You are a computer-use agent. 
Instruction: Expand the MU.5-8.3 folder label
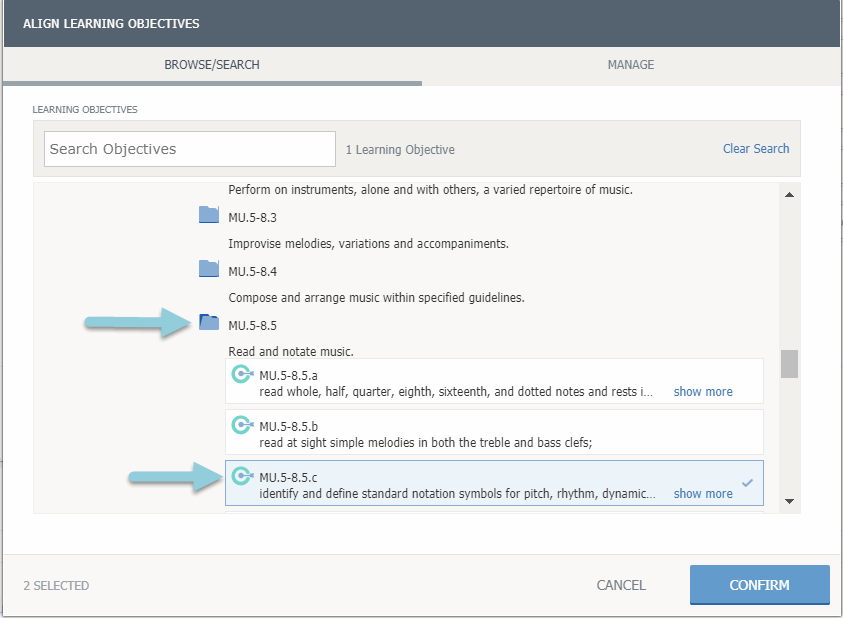tap(252, 217)
